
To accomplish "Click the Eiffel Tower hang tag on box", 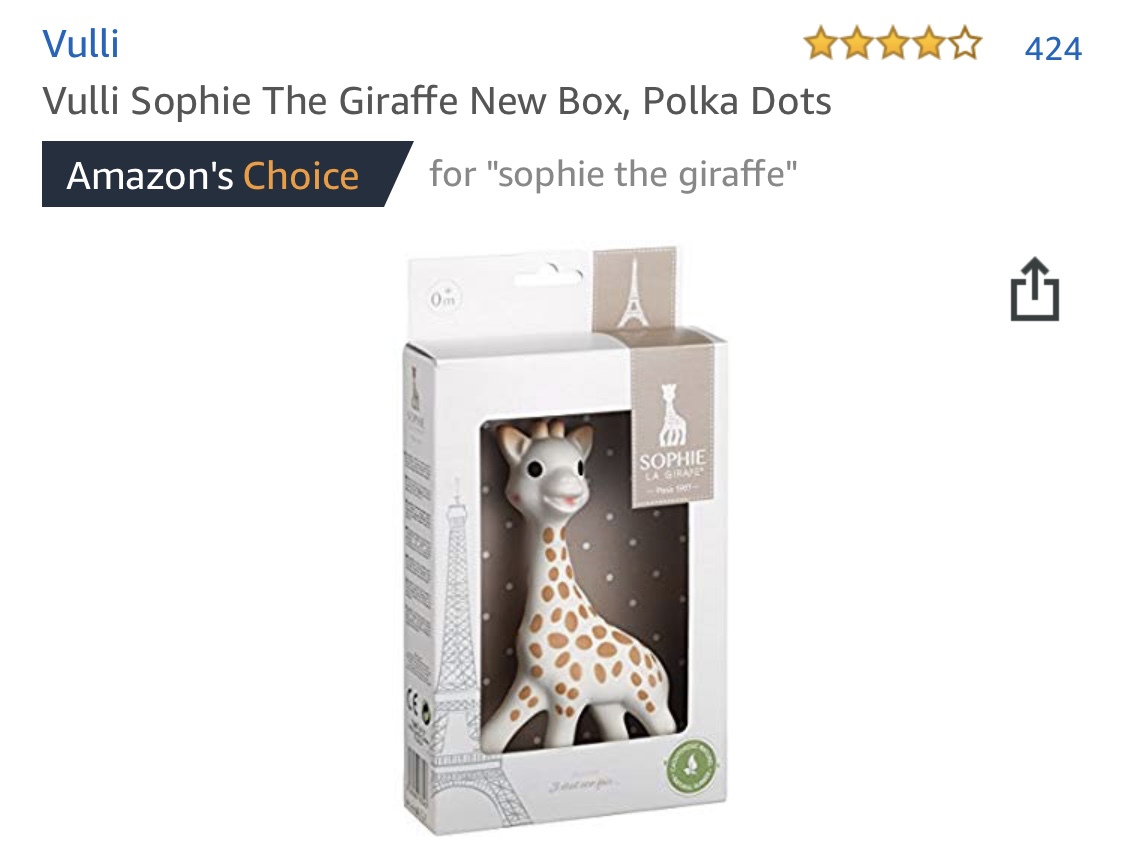I will tap(634, 289).
